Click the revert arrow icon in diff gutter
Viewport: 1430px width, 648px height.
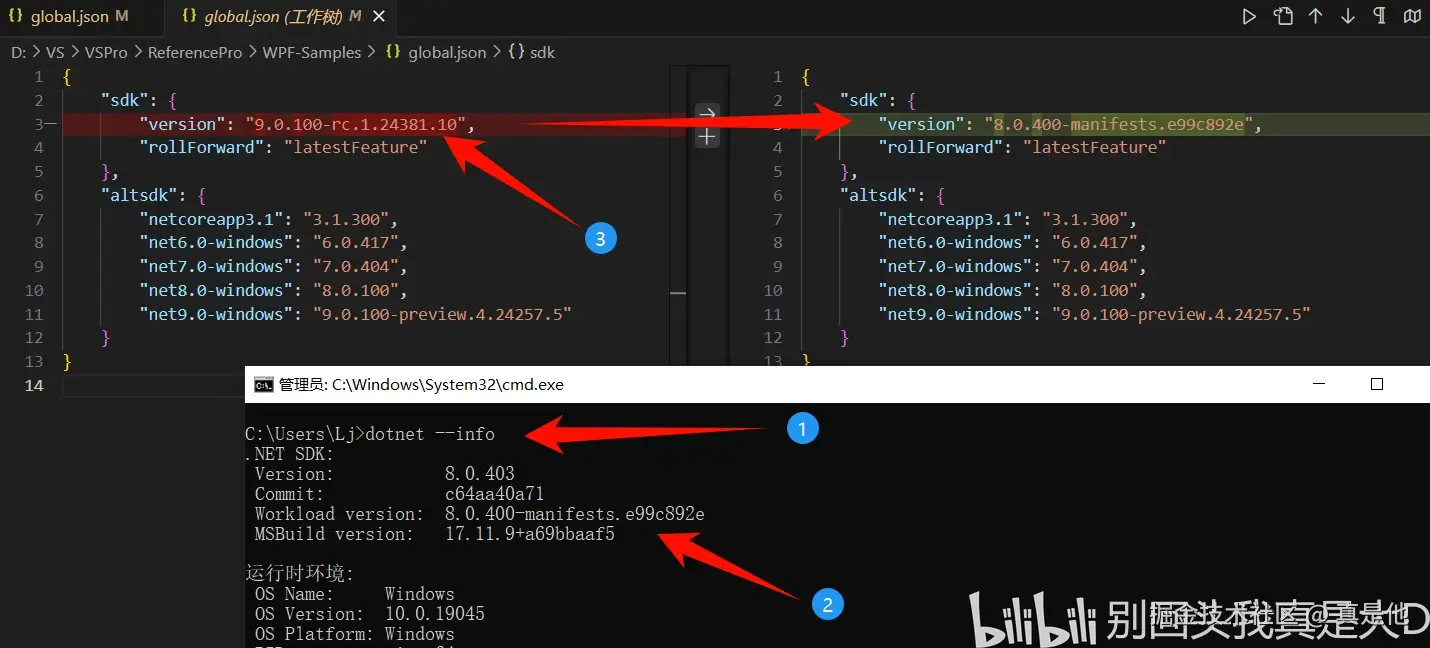pos(707,112)
